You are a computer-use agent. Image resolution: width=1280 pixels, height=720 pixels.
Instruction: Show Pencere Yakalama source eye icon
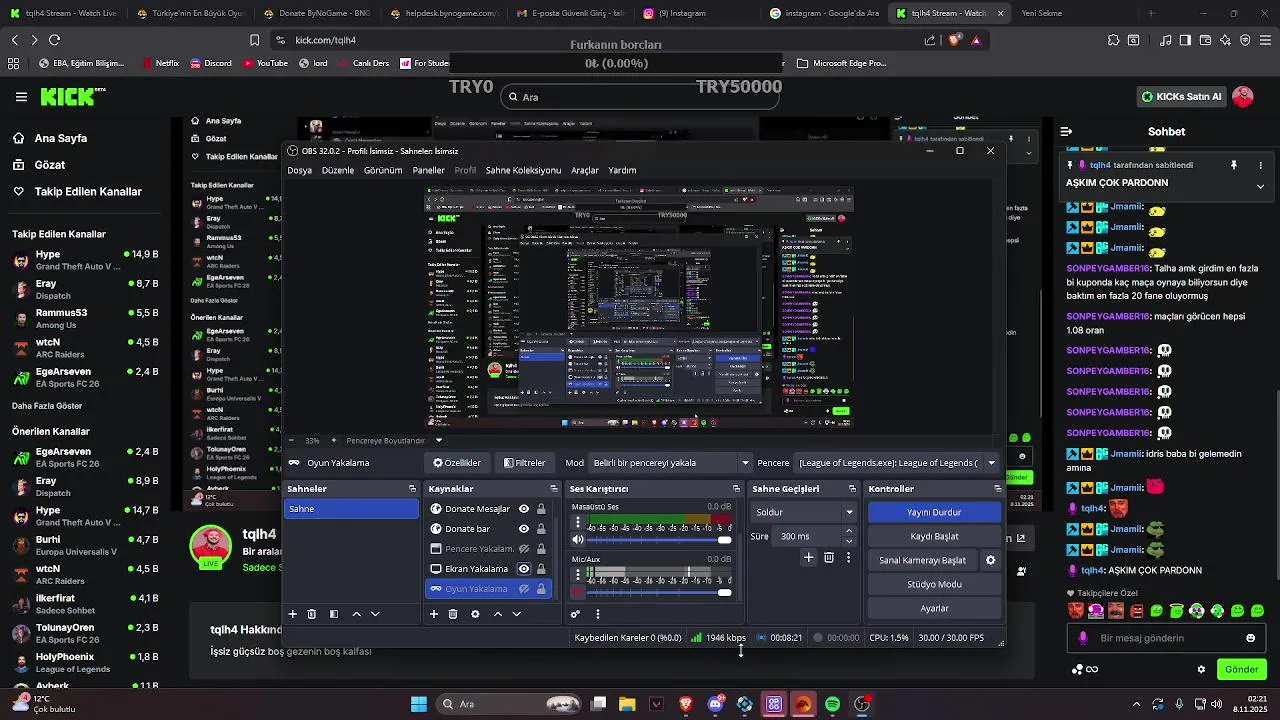(524, 549)
